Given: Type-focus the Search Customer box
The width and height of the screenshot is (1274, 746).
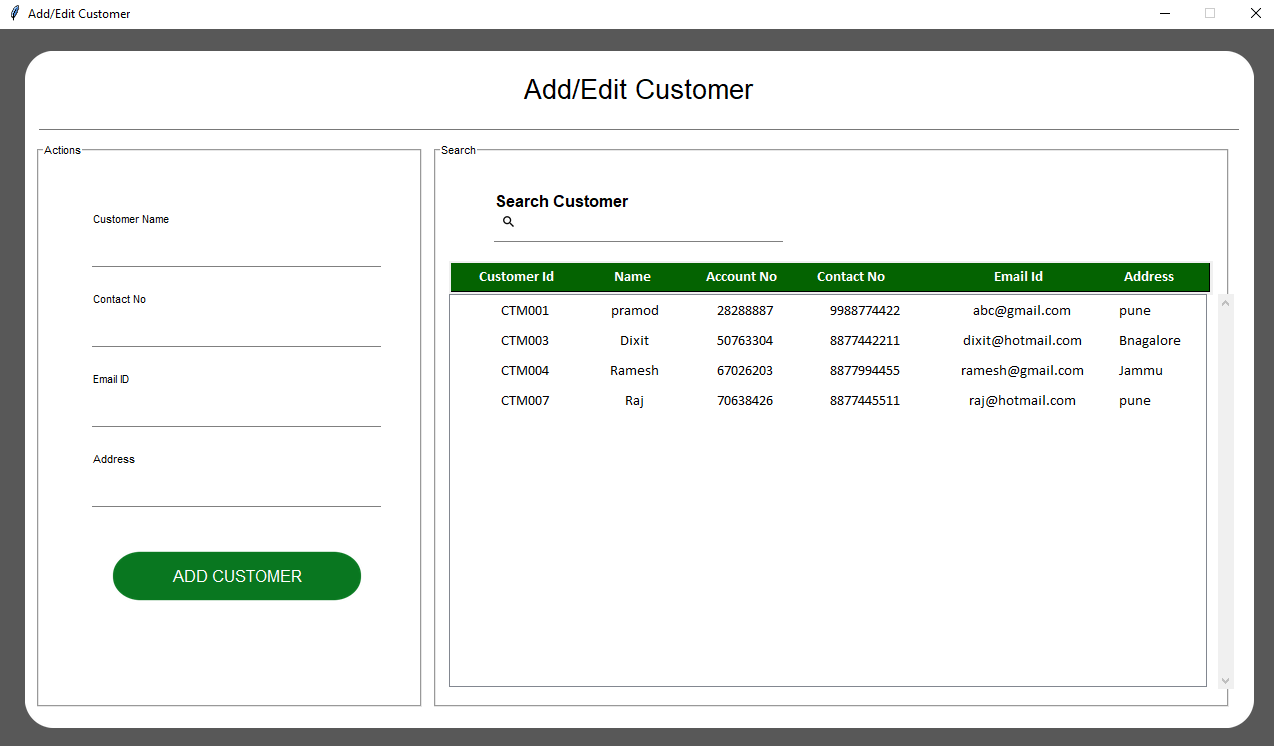Looking at the screenshot, I should pyautogui.click(x=648, y=226).
